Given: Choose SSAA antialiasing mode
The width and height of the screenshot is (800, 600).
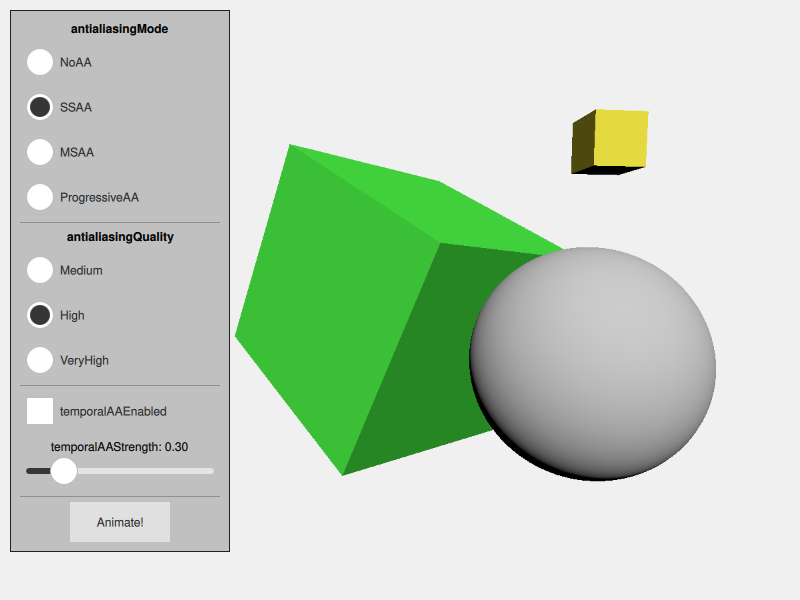Looking at the screenshot, I should (x=40, y=107).
